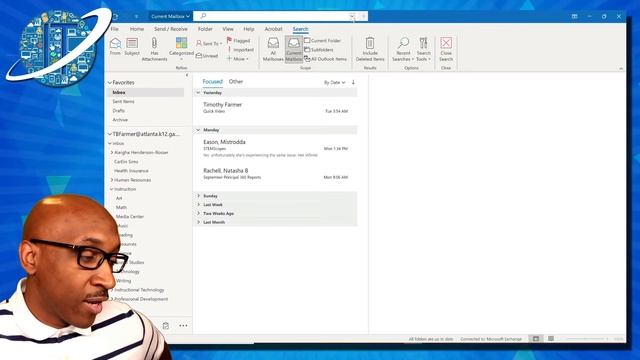Limit search scope to Current Folder
Image resolution: width=640 pixels, height=360 pixels.
[x=322, y=40]
